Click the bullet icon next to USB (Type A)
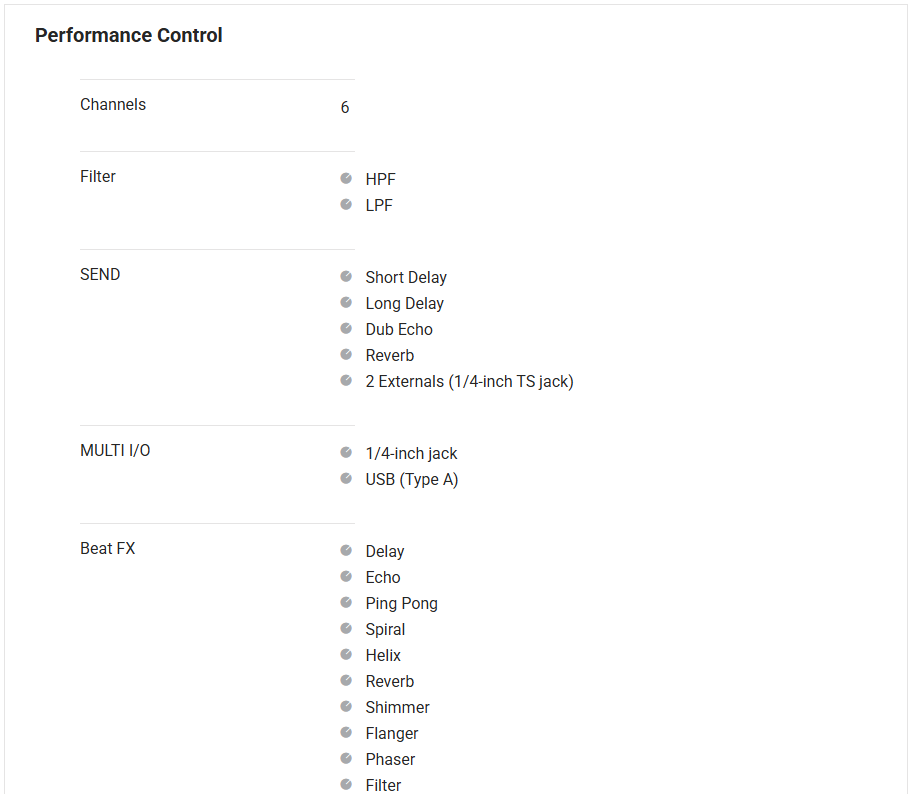Image resolution: width=911 pixels, height=794 pixels. 346,478
